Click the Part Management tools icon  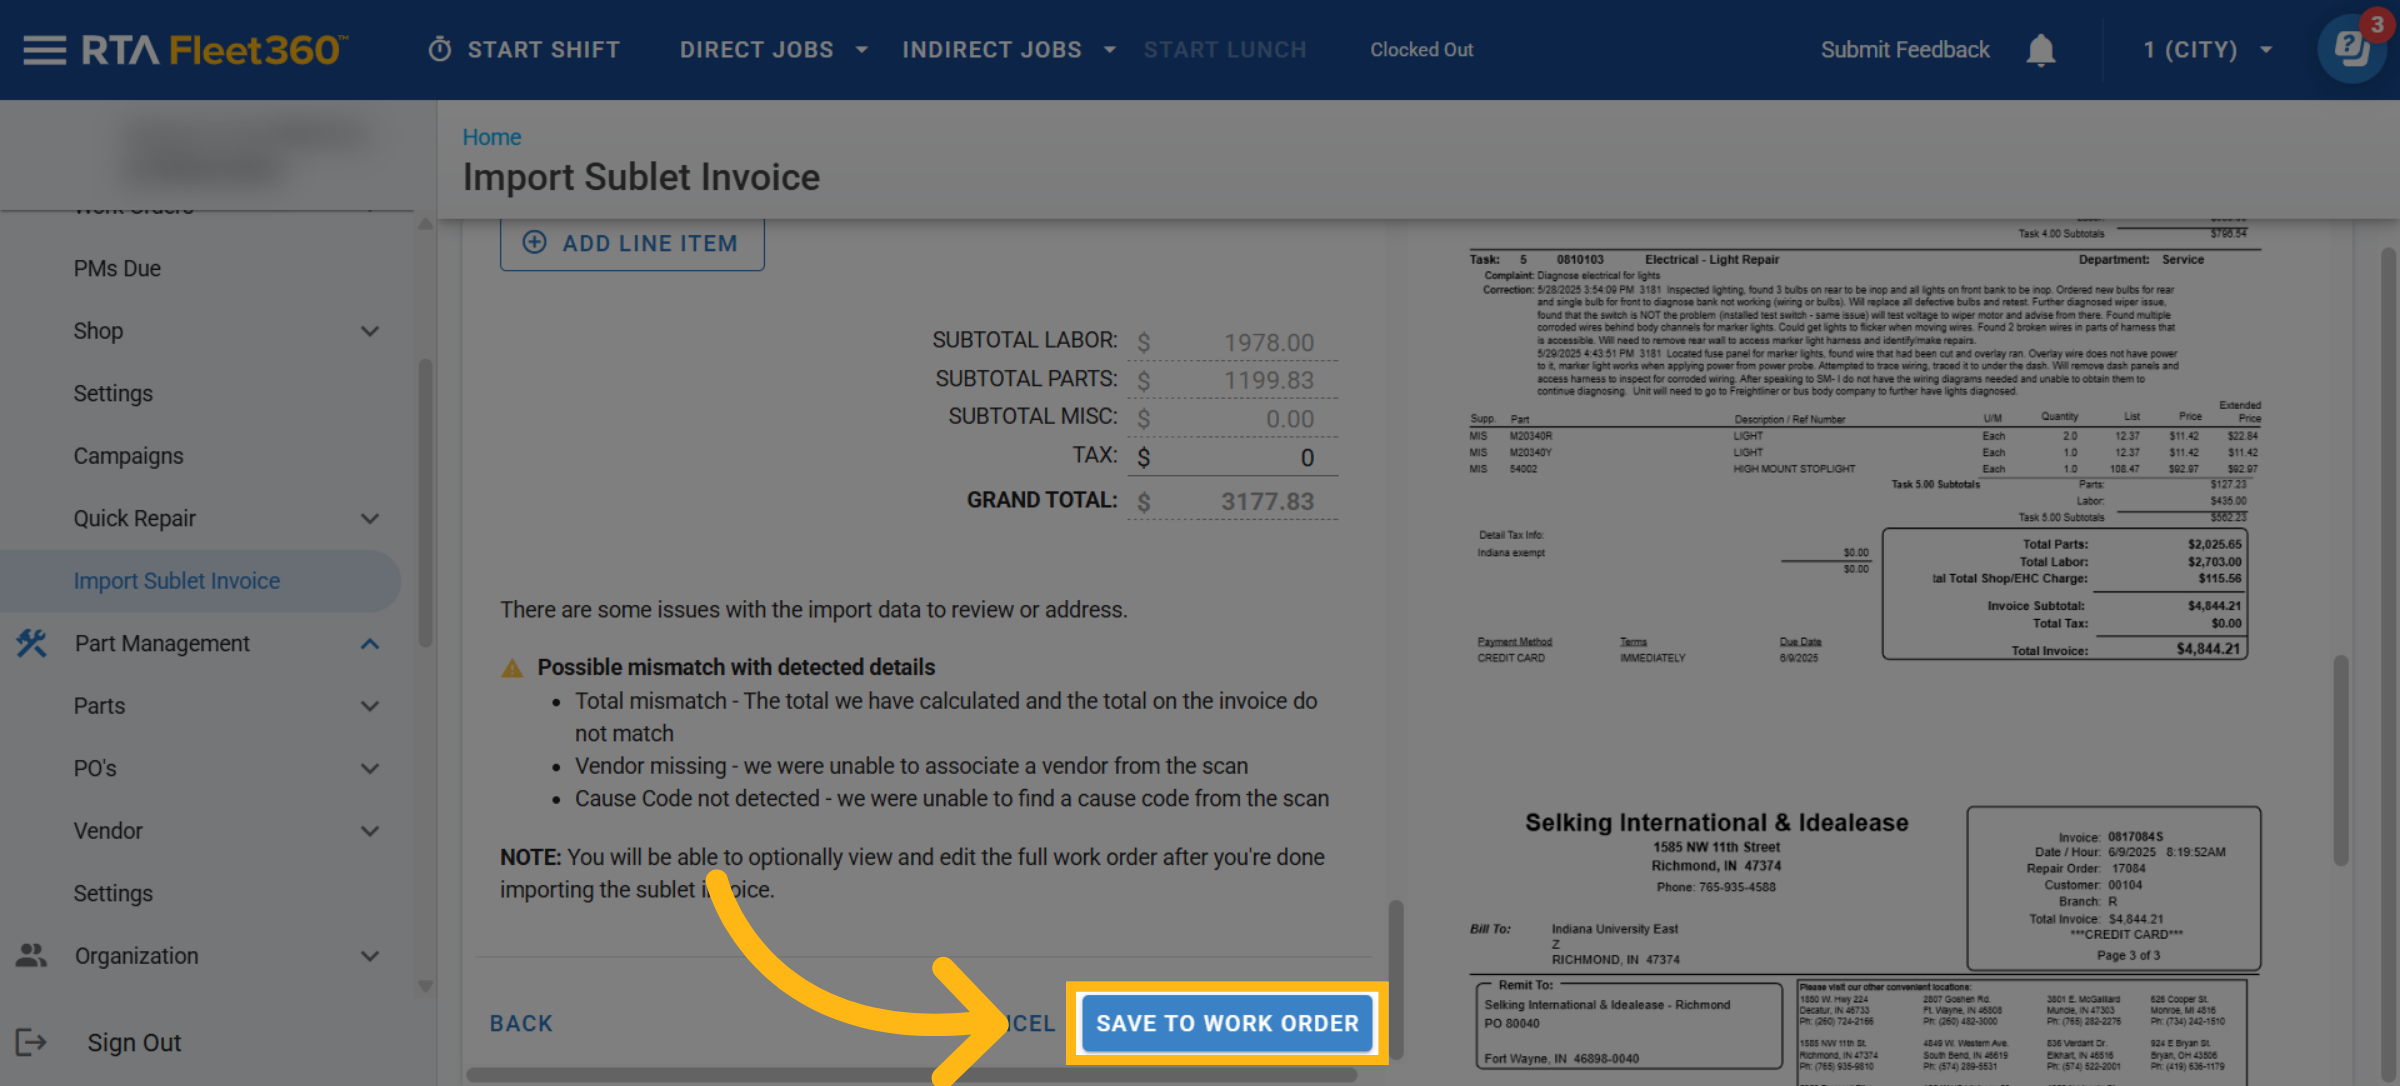pyautogui.click(x=32, y=643)
